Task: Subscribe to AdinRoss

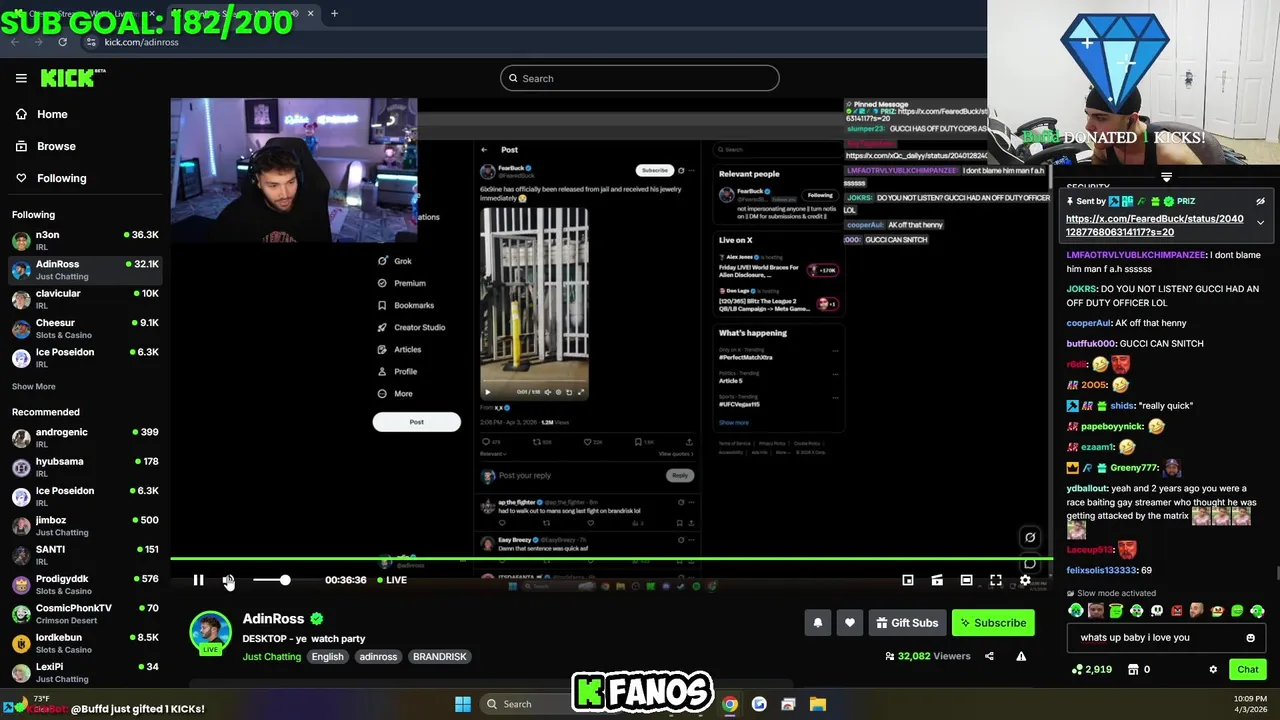Action: [993, 623]
